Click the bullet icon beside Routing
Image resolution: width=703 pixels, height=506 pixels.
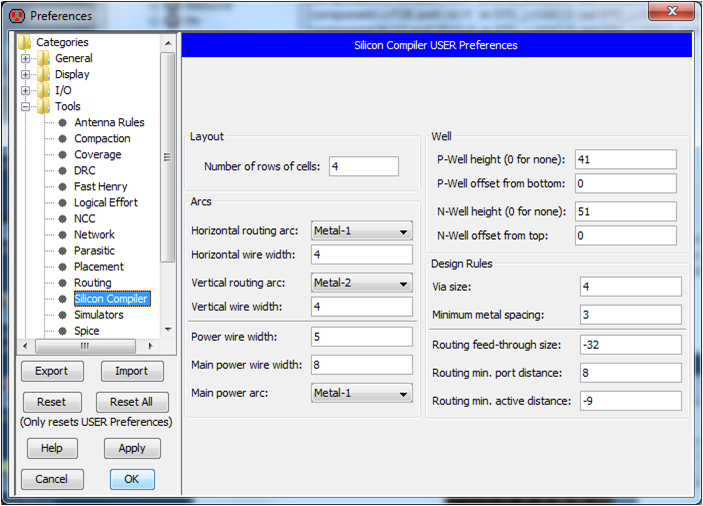click(x=62, y=283)
